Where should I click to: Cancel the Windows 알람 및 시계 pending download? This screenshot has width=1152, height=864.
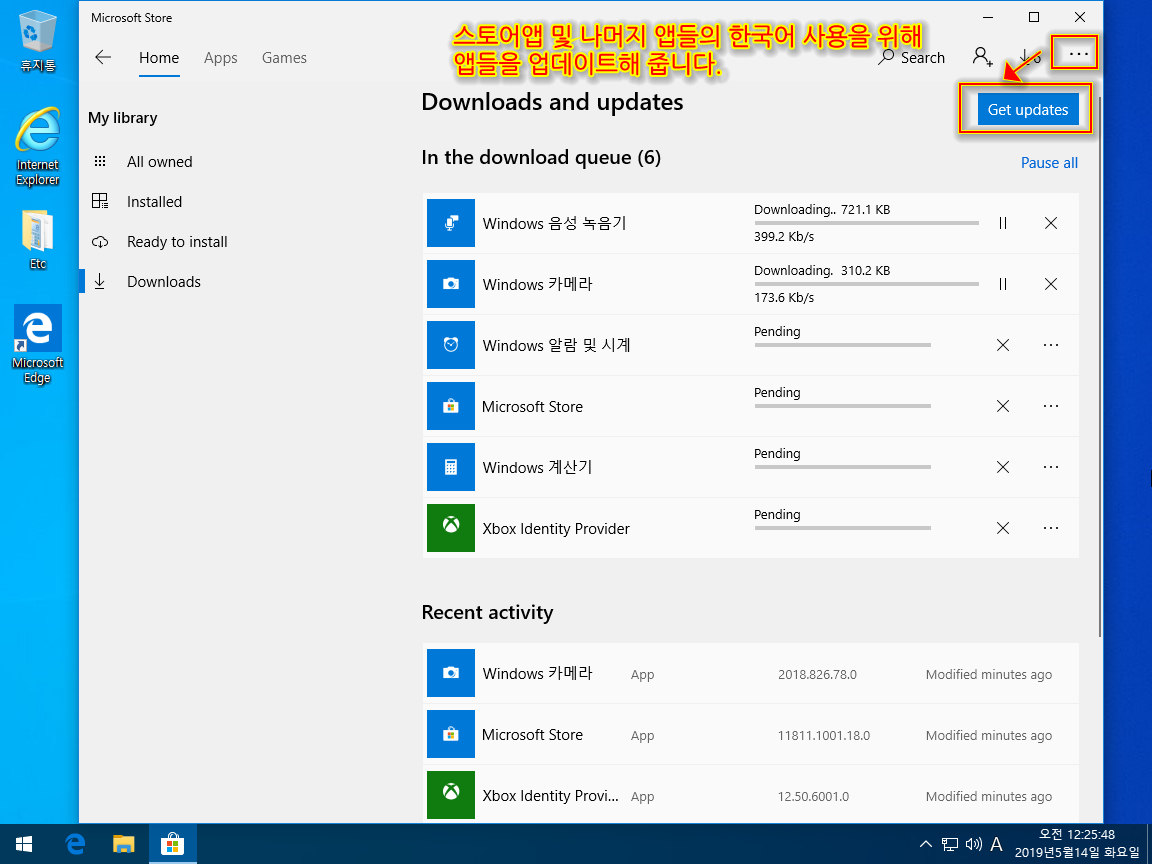click(1003, 345)
